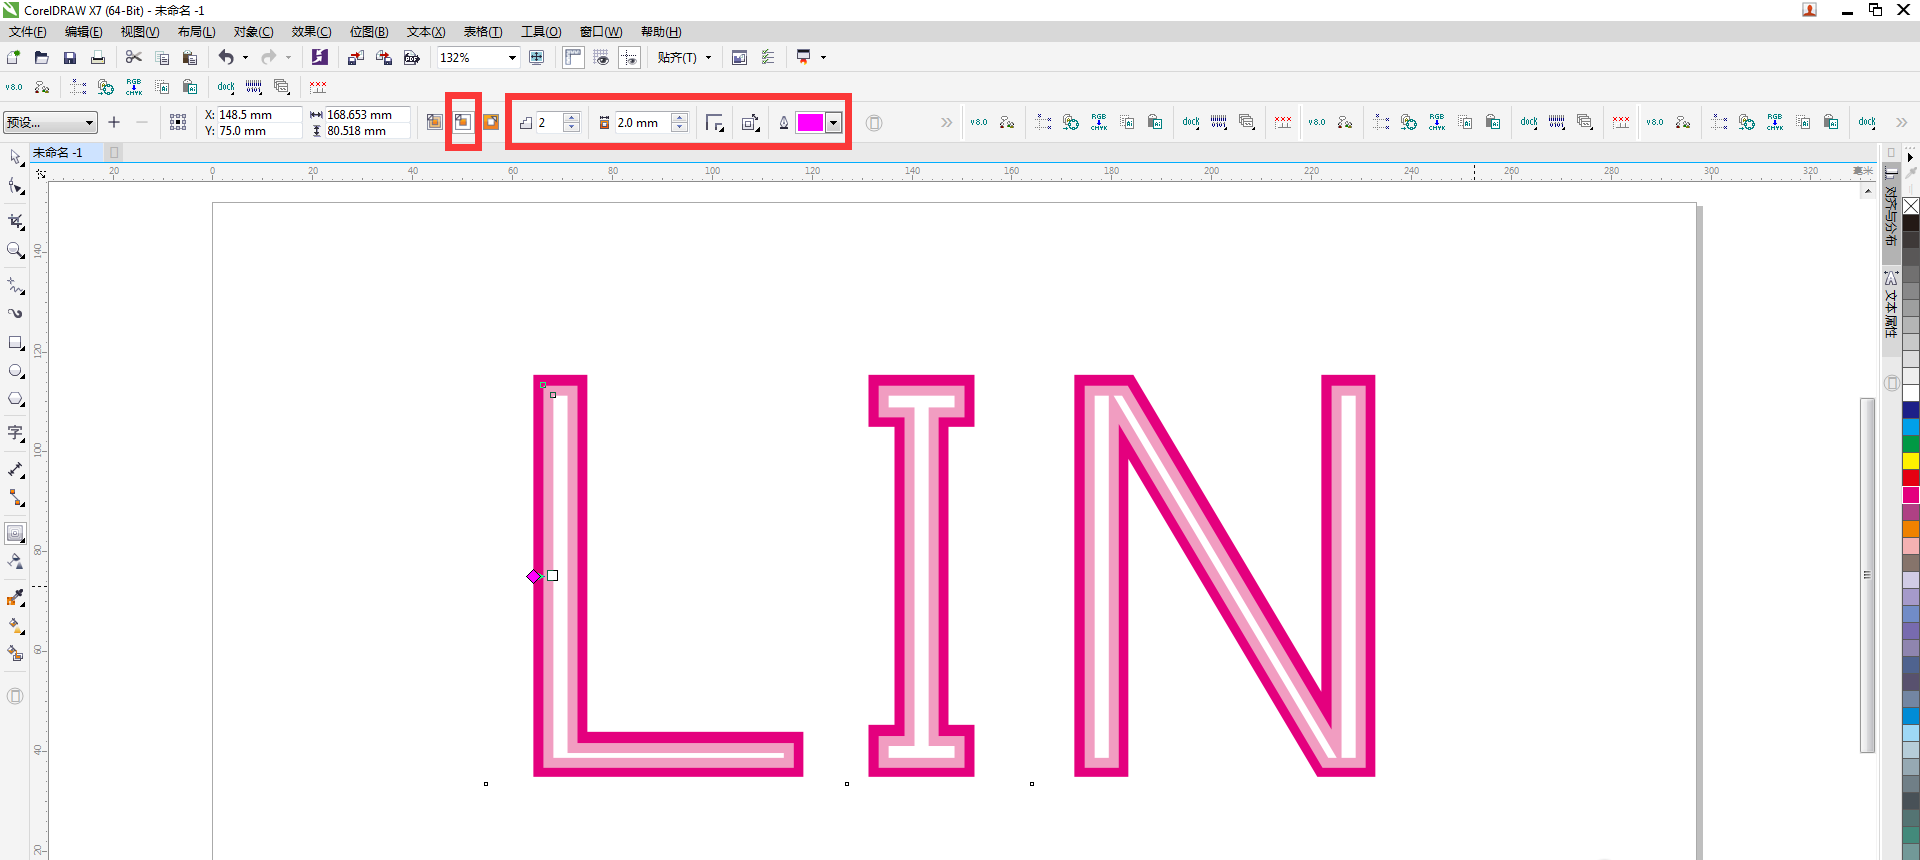Open the 位图(B) menu
1920x860 pixels.
tap(369, 32)
